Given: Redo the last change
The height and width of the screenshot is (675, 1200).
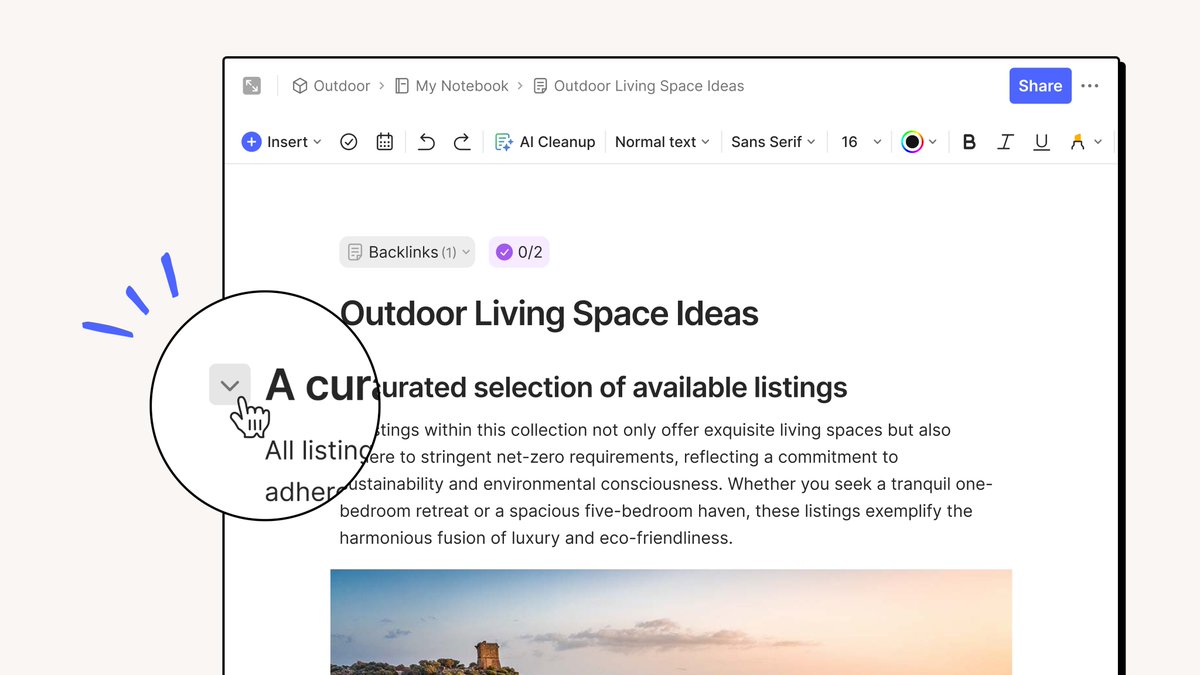Looking at the screenshot, I should pyautogui.click(x=462, y=141).
